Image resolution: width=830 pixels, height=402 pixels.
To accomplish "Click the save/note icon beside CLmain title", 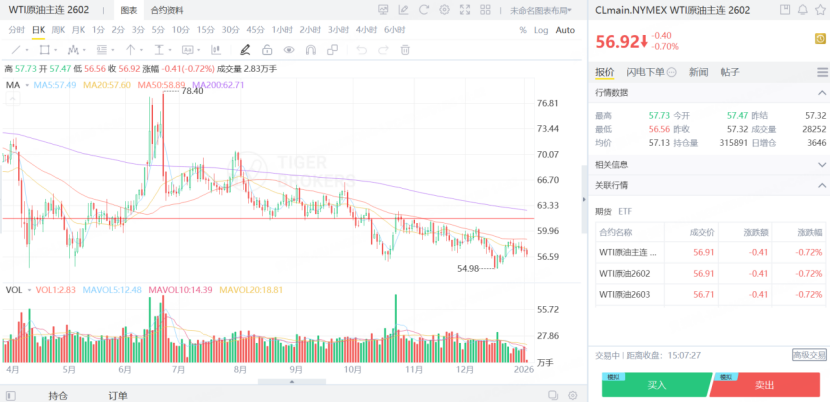I will pos(785,10).
